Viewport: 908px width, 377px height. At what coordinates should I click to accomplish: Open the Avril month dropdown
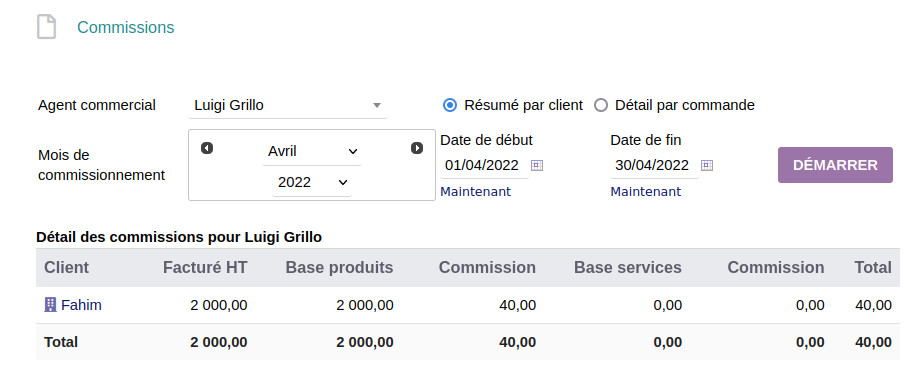pos(312,151)
